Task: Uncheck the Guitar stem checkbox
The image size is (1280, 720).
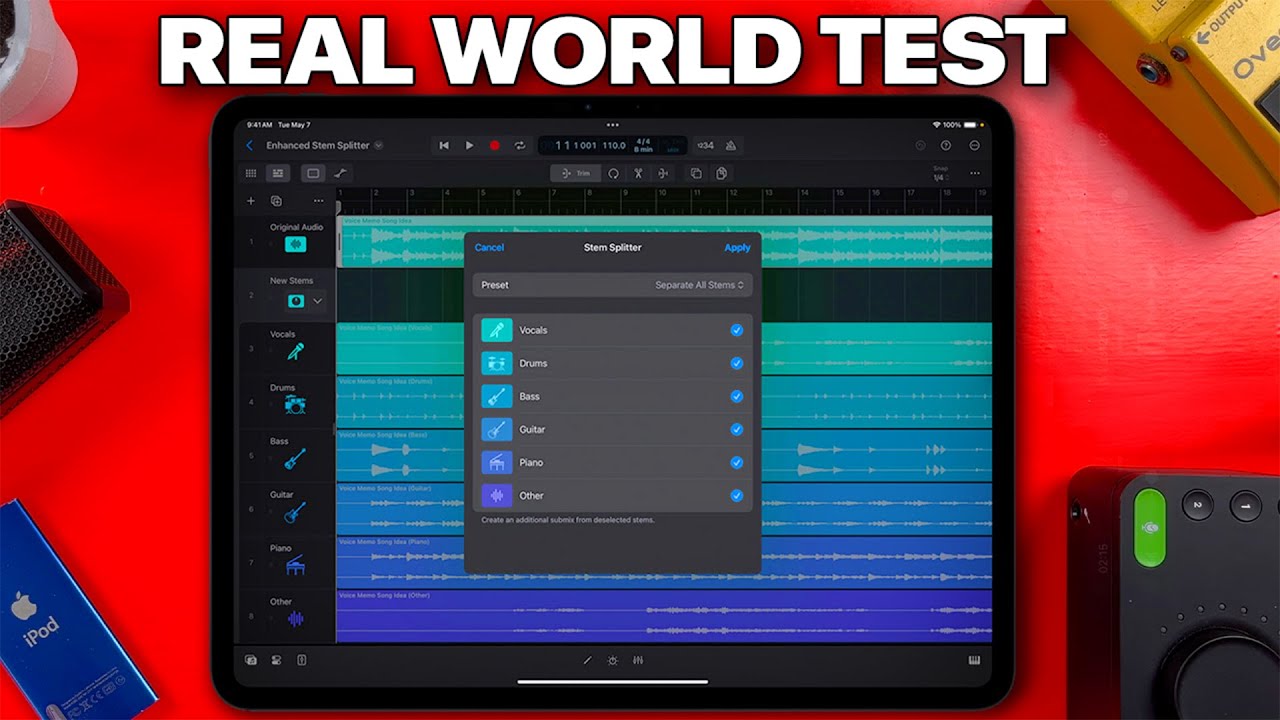Action: pyautogui.click(x=737, y=429)
